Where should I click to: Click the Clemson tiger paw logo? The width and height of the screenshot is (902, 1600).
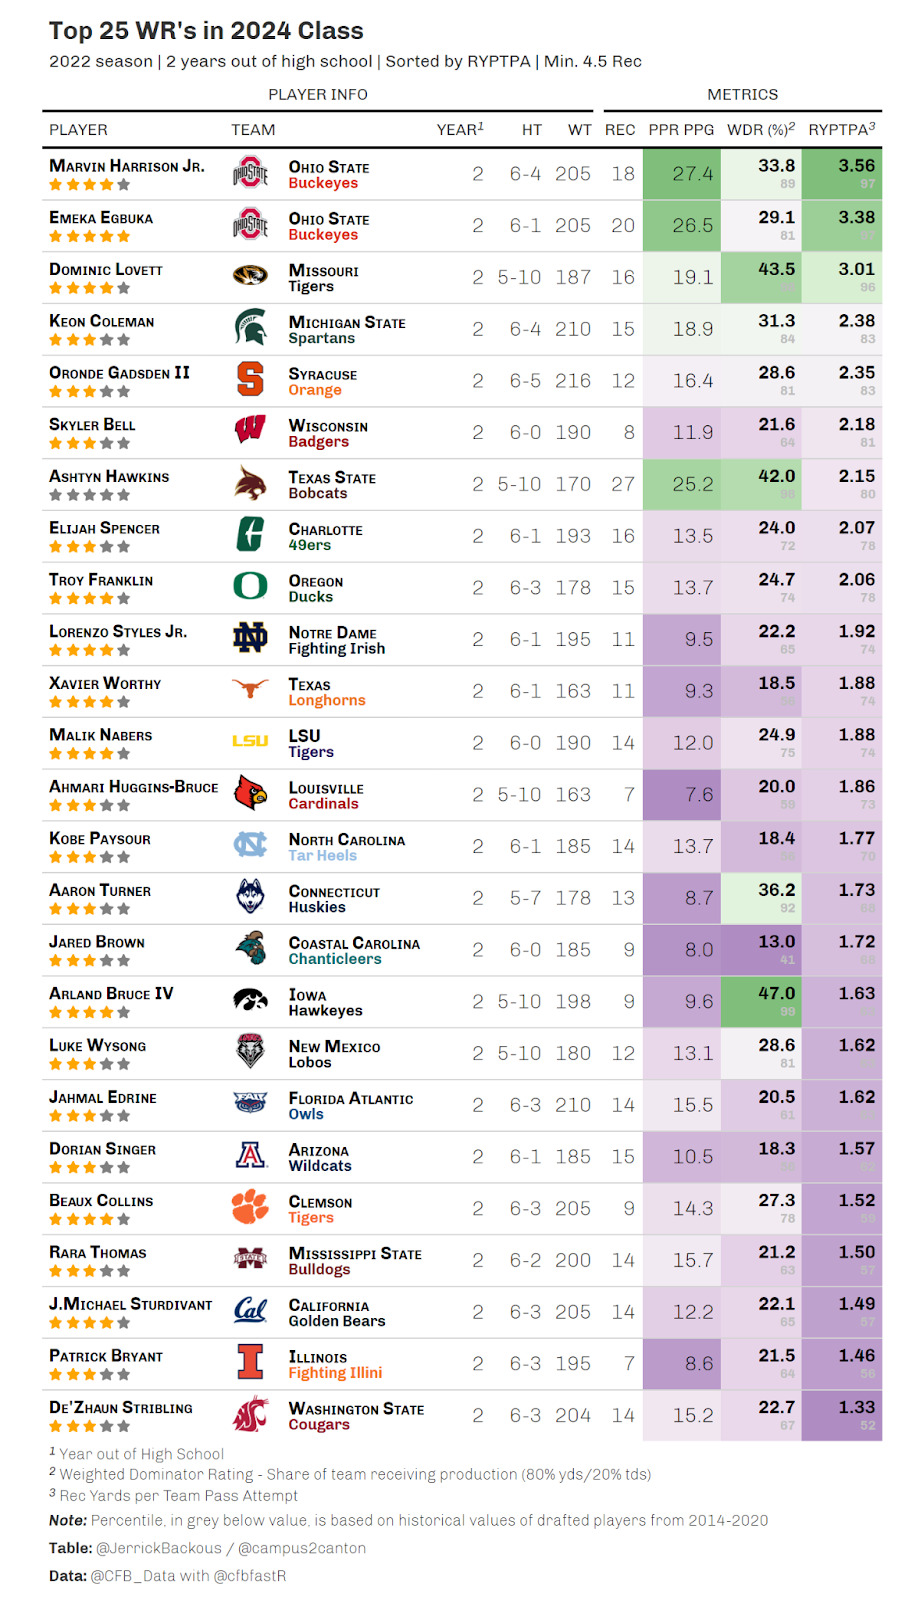pos(250,1207)
